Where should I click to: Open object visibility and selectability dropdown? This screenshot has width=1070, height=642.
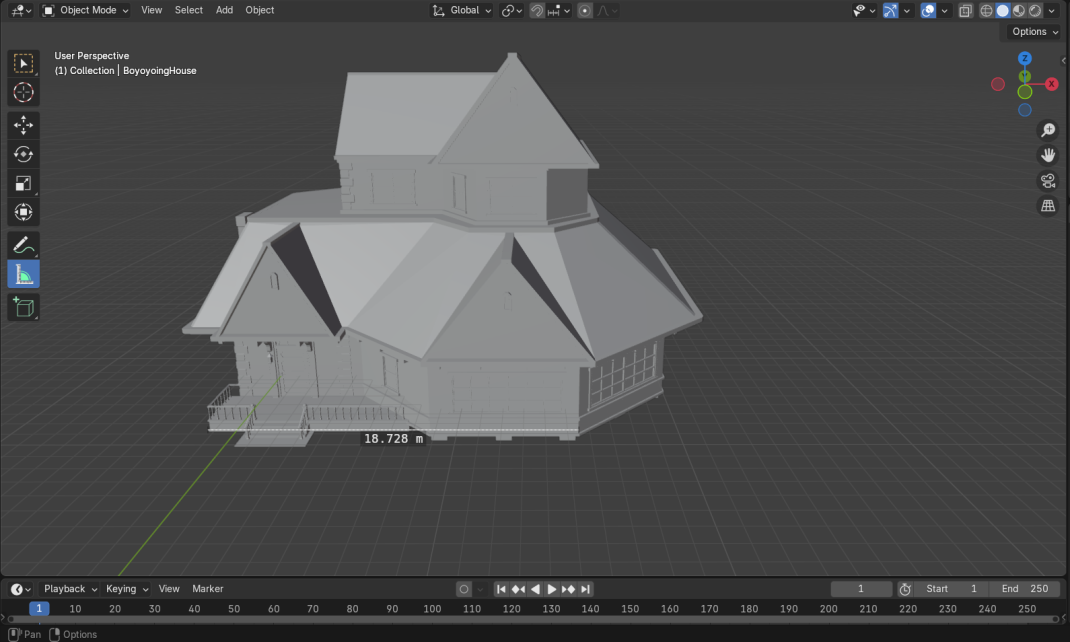click(864, 10)
